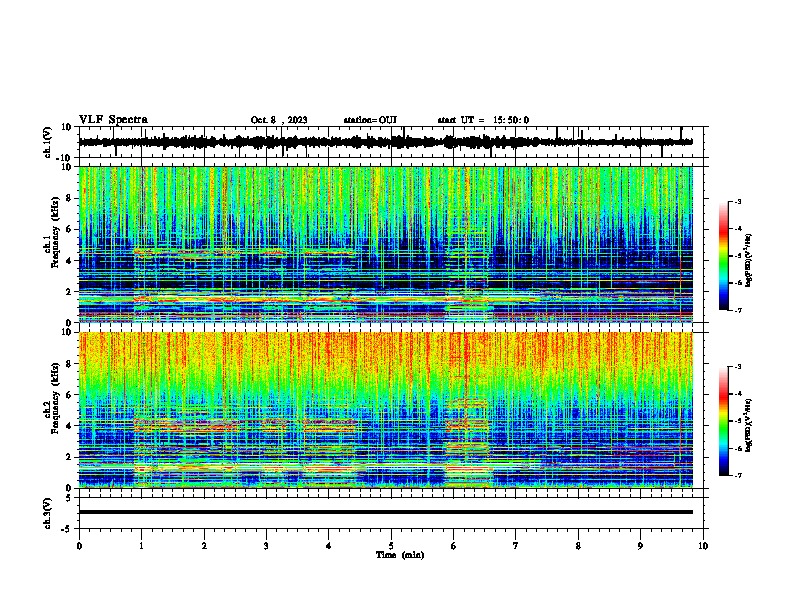Viewport: 792px width, 612px height.
Task: Click the '4' kHz tick on ch.1 spectrogram
Action: pyautogui.click(x=69, y=261)
